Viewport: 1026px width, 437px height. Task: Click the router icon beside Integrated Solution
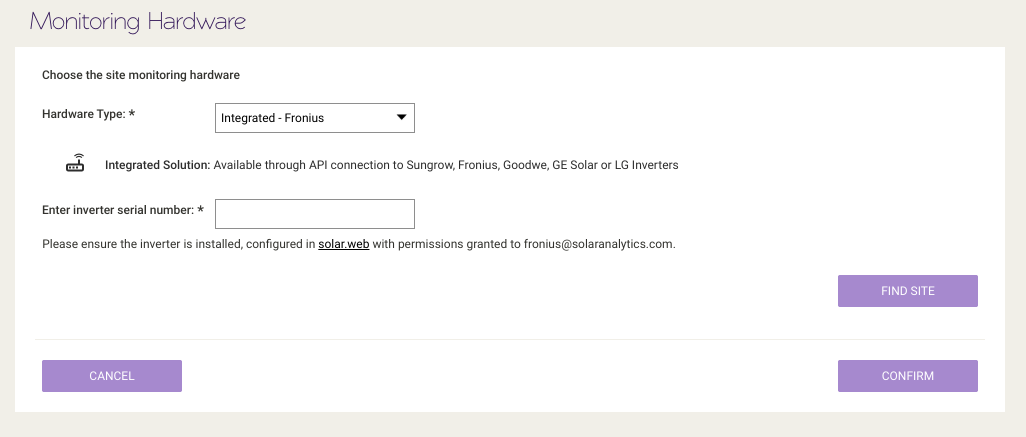(x=75, y=163)
